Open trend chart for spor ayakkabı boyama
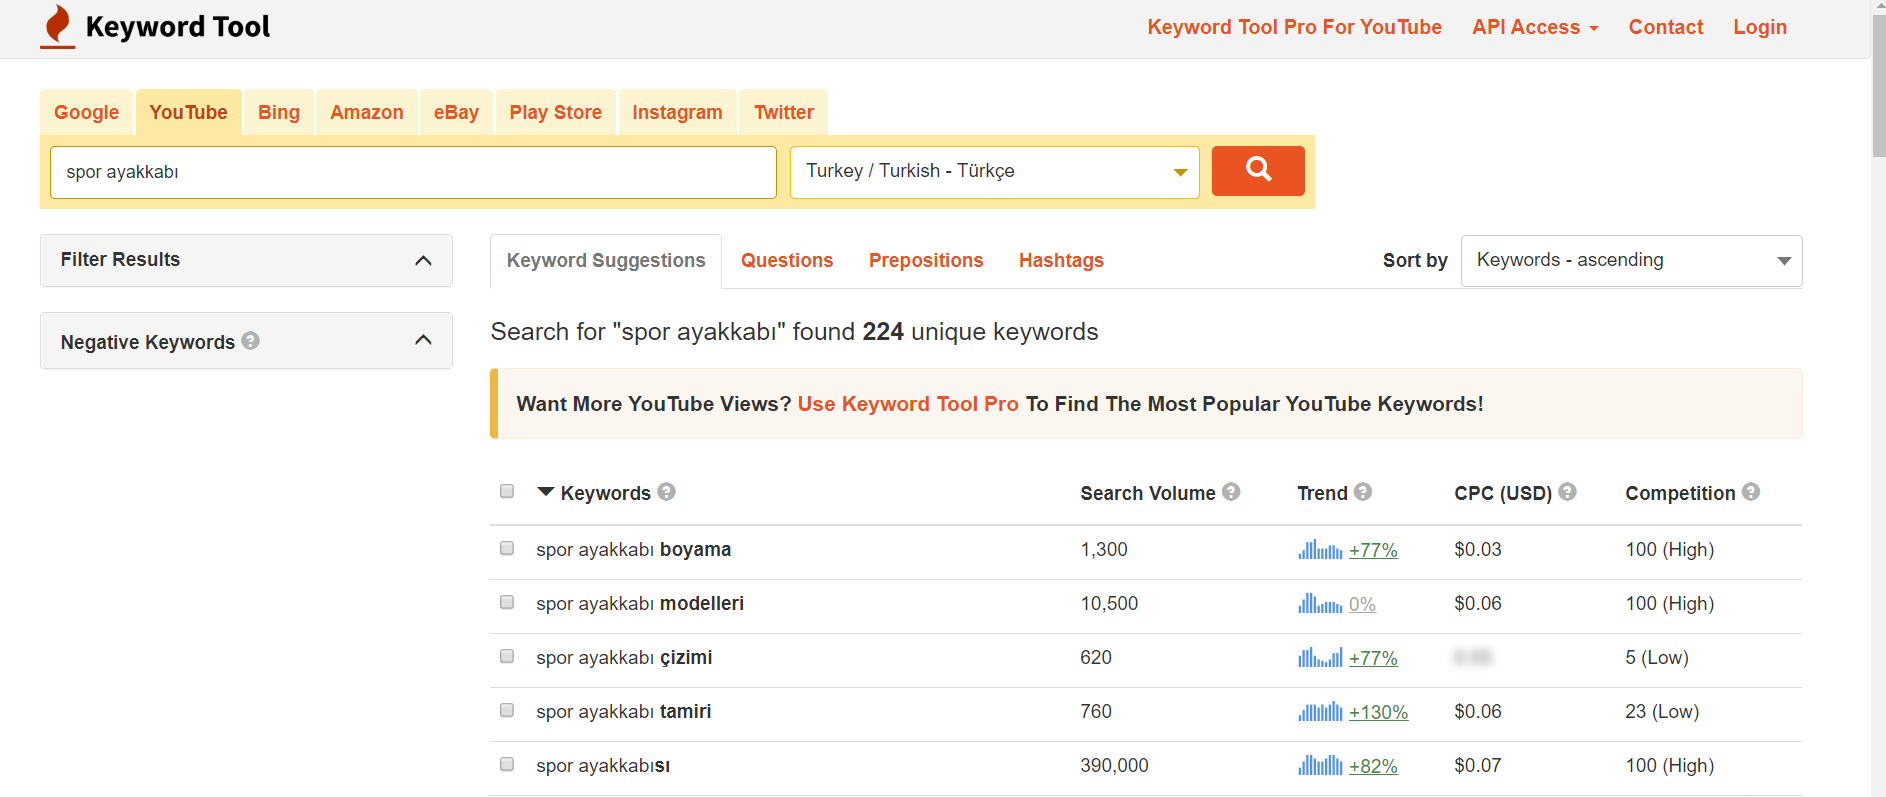Viewport: 1886px width, 797px height. tap(1320, 549)
